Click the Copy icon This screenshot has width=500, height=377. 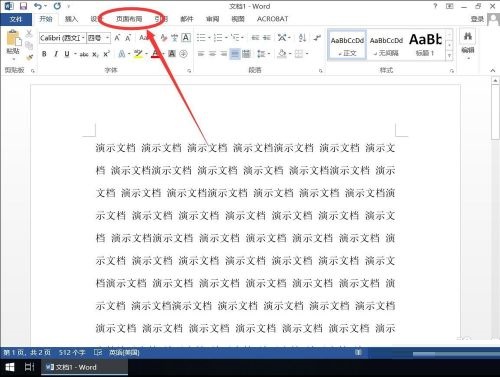point(29,45)
